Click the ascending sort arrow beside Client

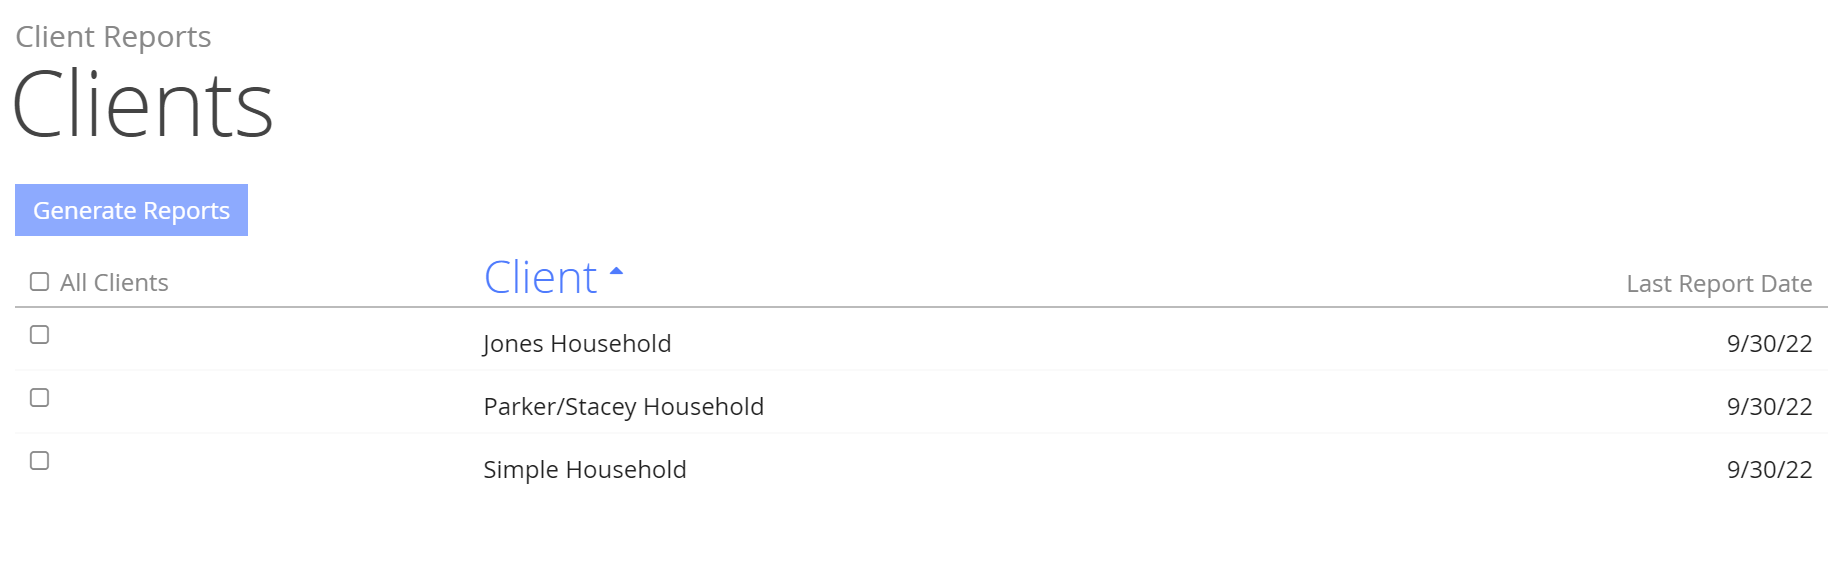[616, 271]
